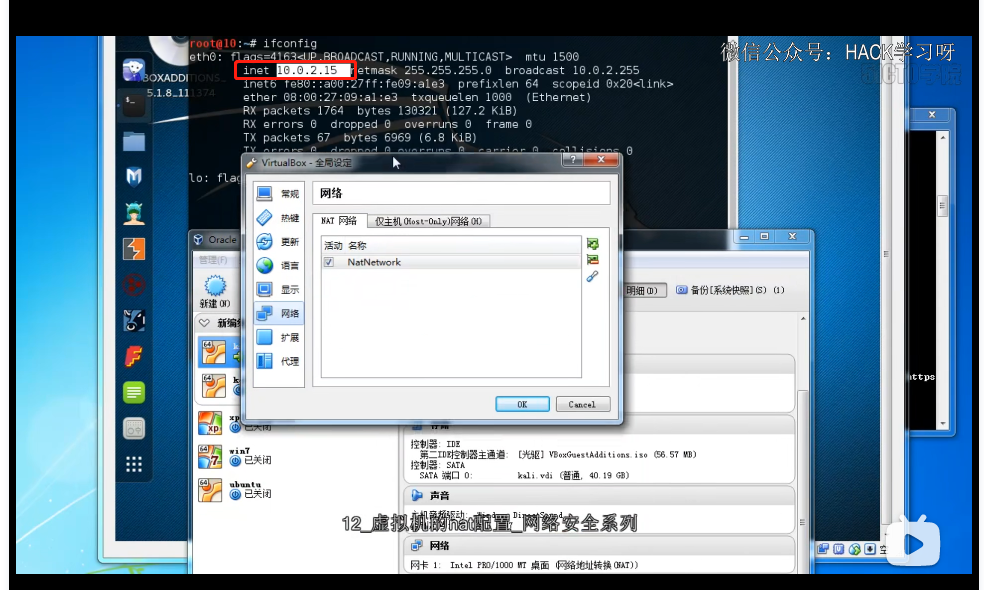Open 常规 (General) settings category
Viewport: 984px width, 590px height.
[279, 194]
